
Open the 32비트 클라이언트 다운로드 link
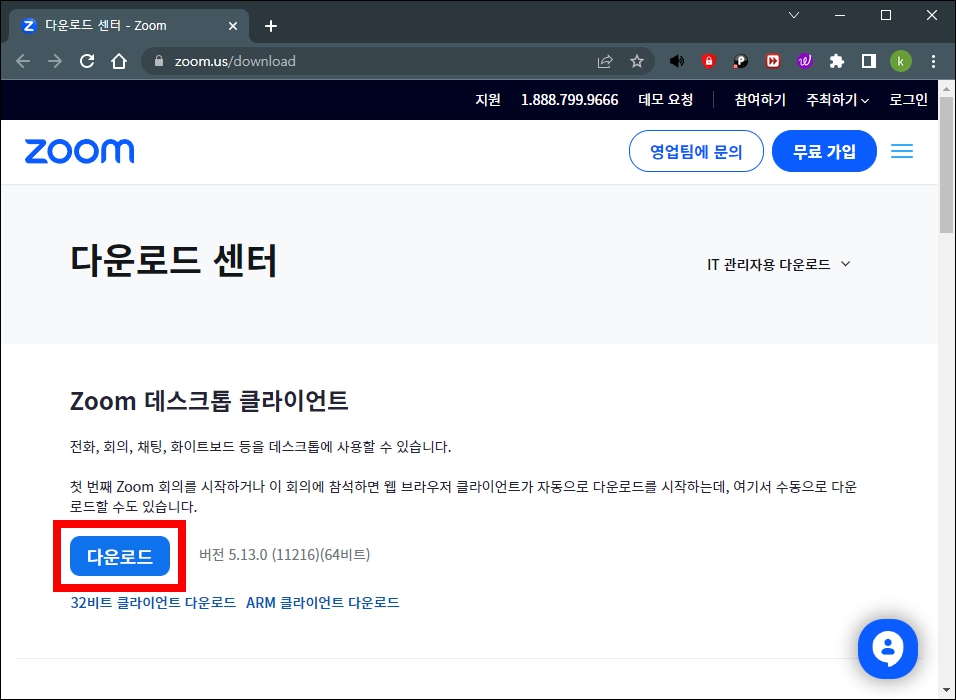point(153,602)
